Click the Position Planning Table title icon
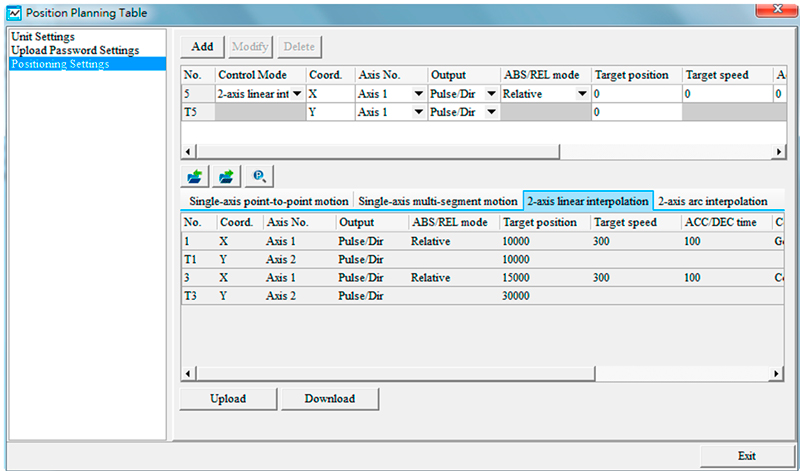 12,11
